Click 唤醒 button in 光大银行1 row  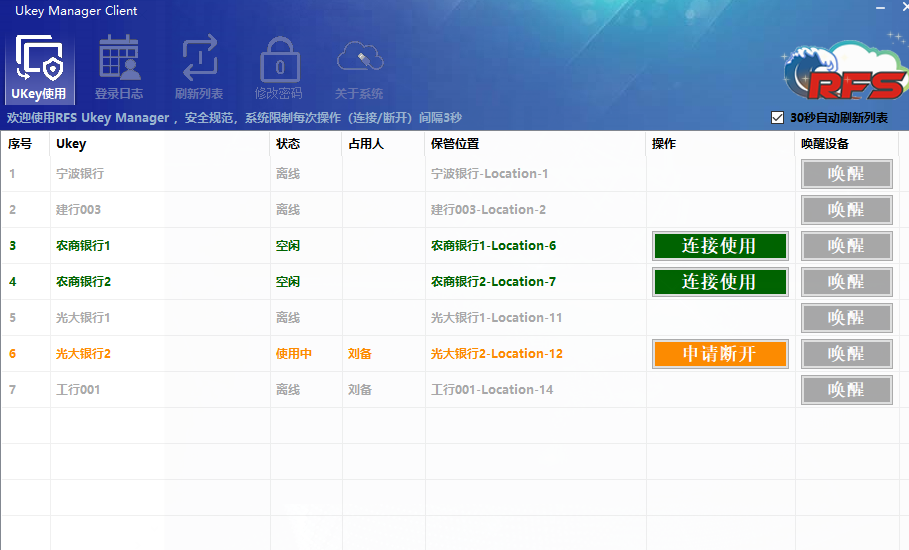(846, 318)
